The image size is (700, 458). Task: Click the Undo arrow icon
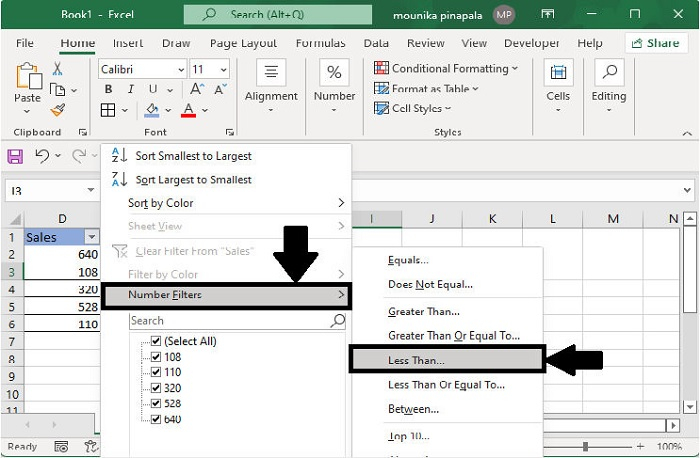click(42, 156)
